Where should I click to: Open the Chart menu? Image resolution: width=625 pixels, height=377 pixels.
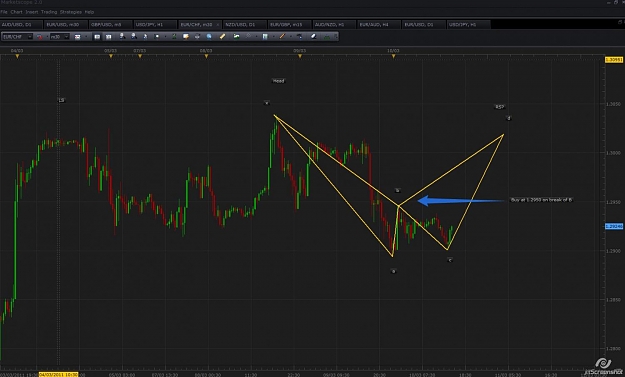click(x=16, y=12)
